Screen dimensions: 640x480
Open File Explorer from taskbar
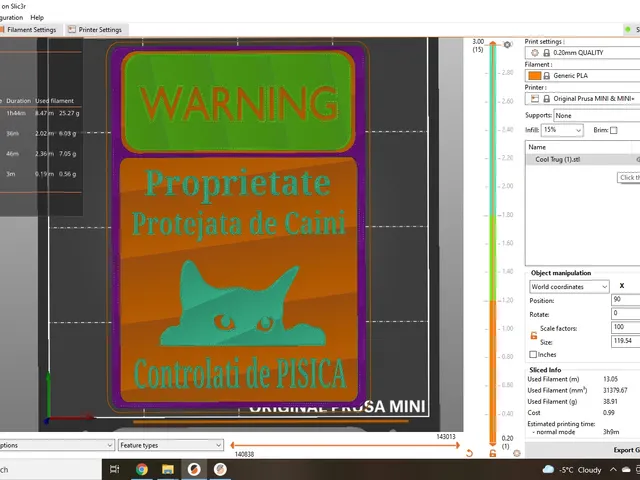coord(168,469)
